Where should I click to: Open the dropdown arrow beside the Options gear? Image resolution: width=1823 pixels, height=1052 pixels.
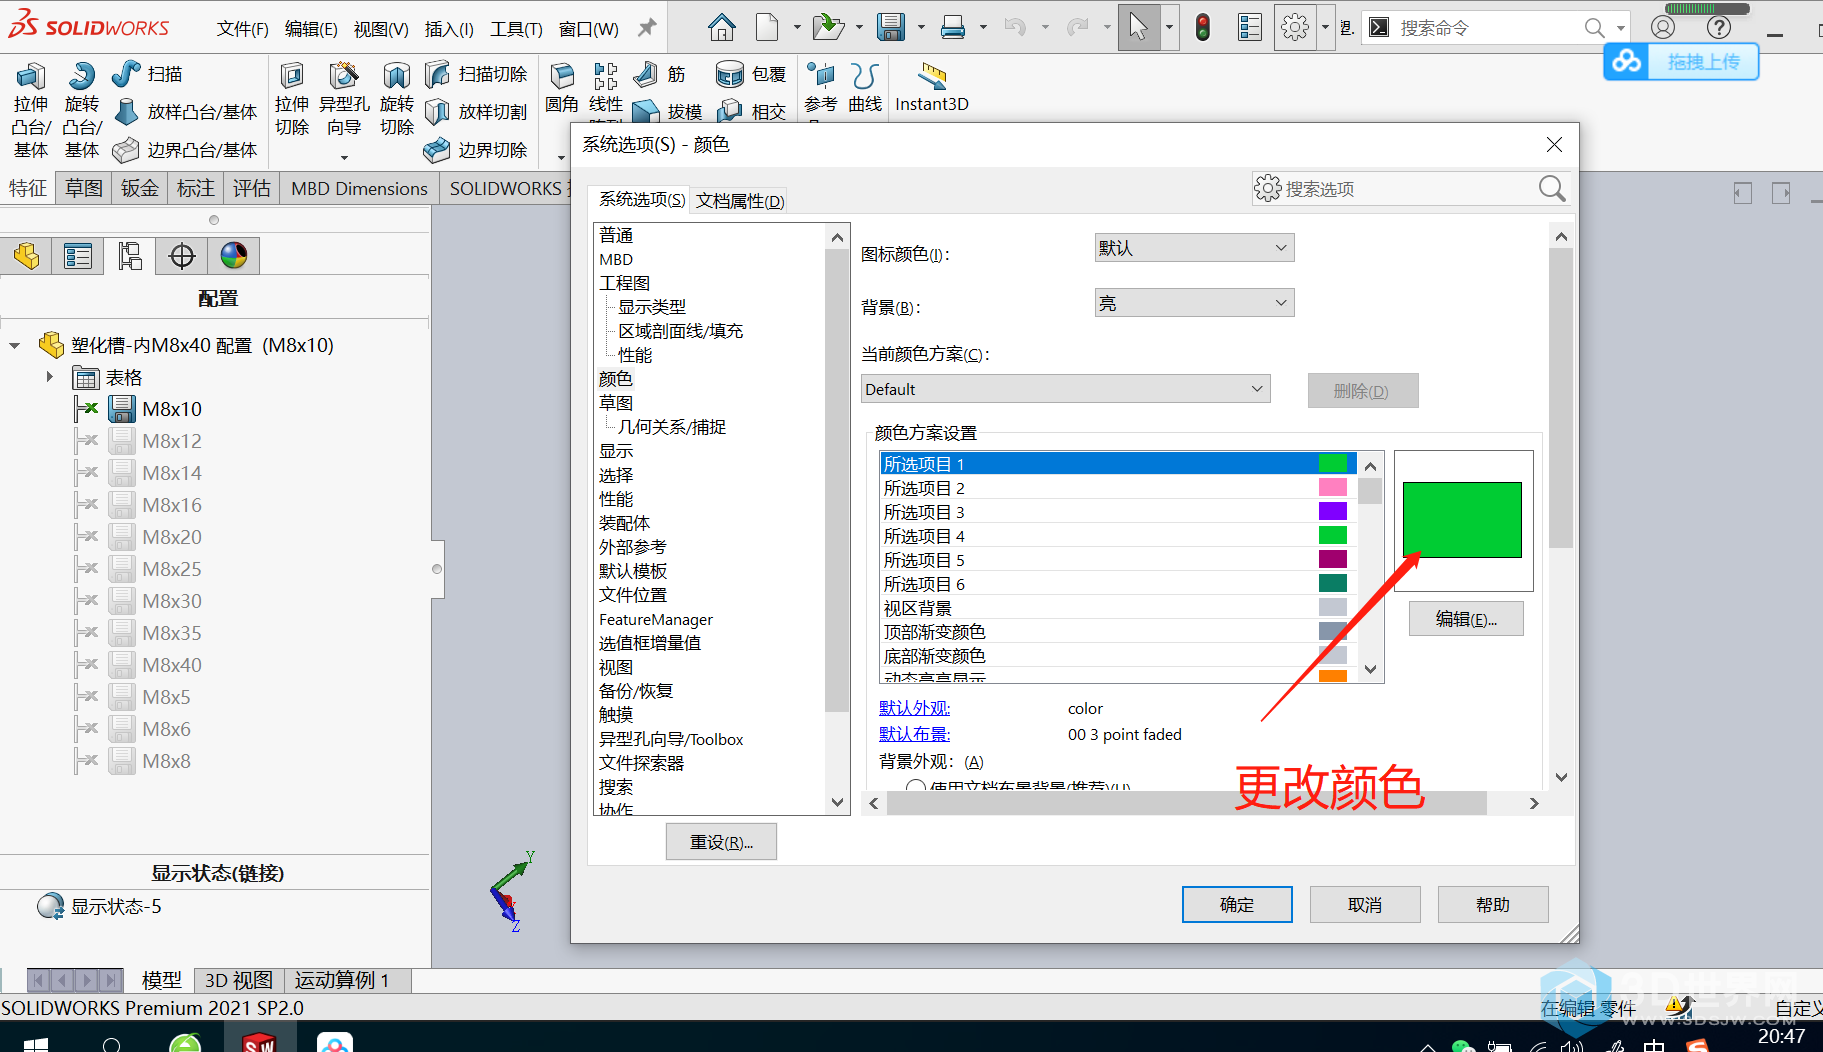pyautogui.click(x=1325, y=27)
